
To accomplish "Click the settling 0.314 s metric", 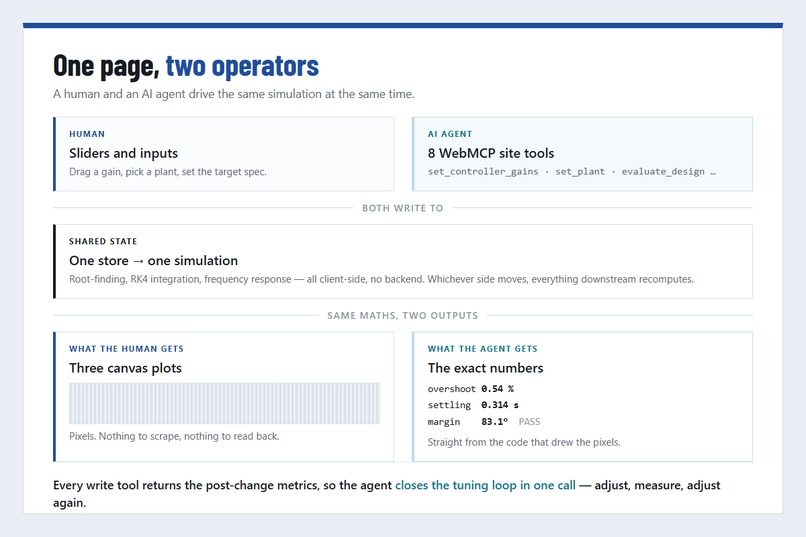I will (x=473, y=405).
